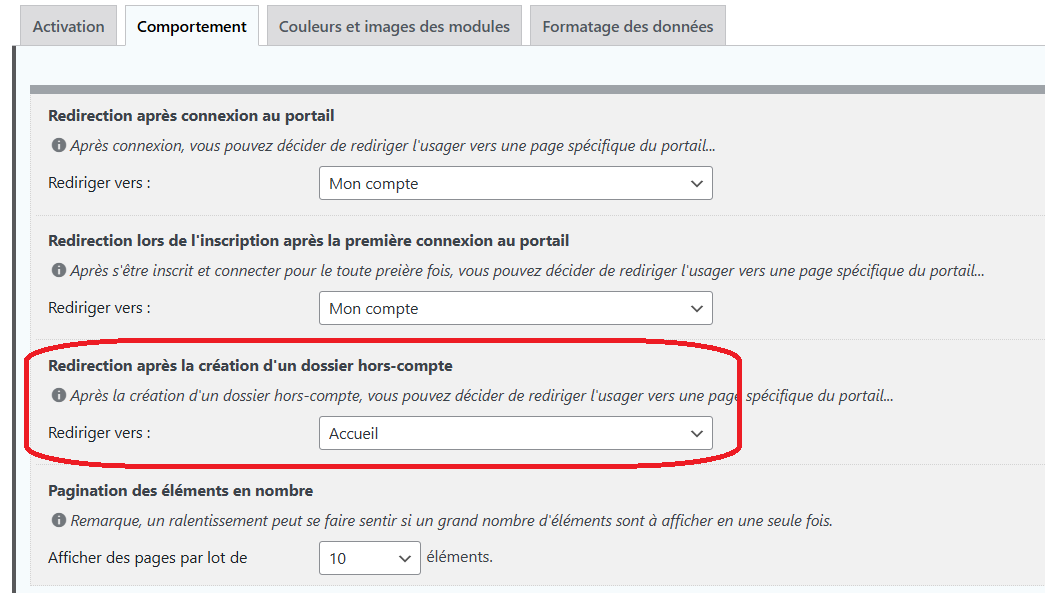Image resolution: width=1045 pixels, height=593 pixels.
Task: Click info icon for first-login inscription redirection
Action: [x=58, y=271]
